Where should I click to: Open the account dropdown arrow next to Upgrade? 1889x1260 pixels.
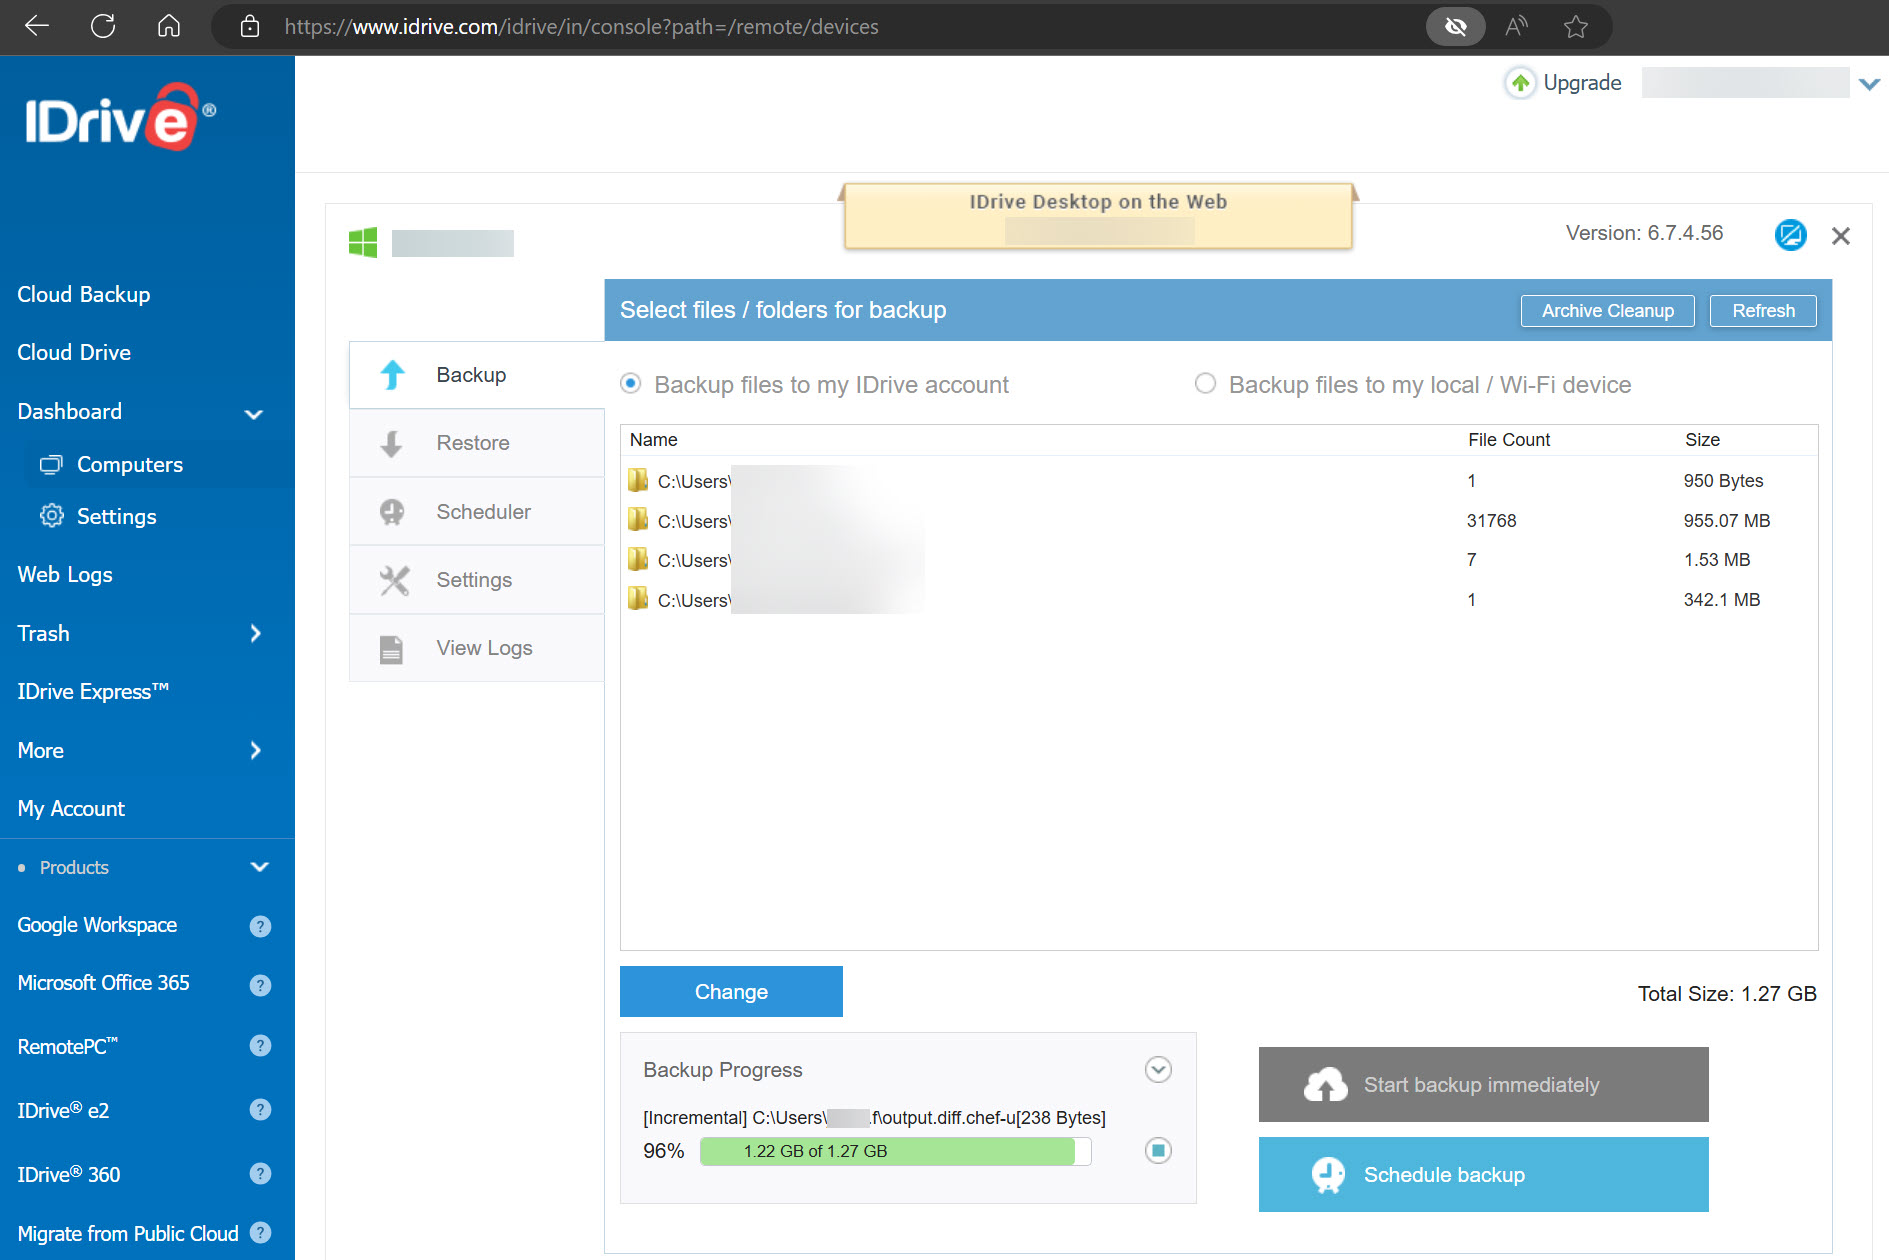tap(1869, 85)
